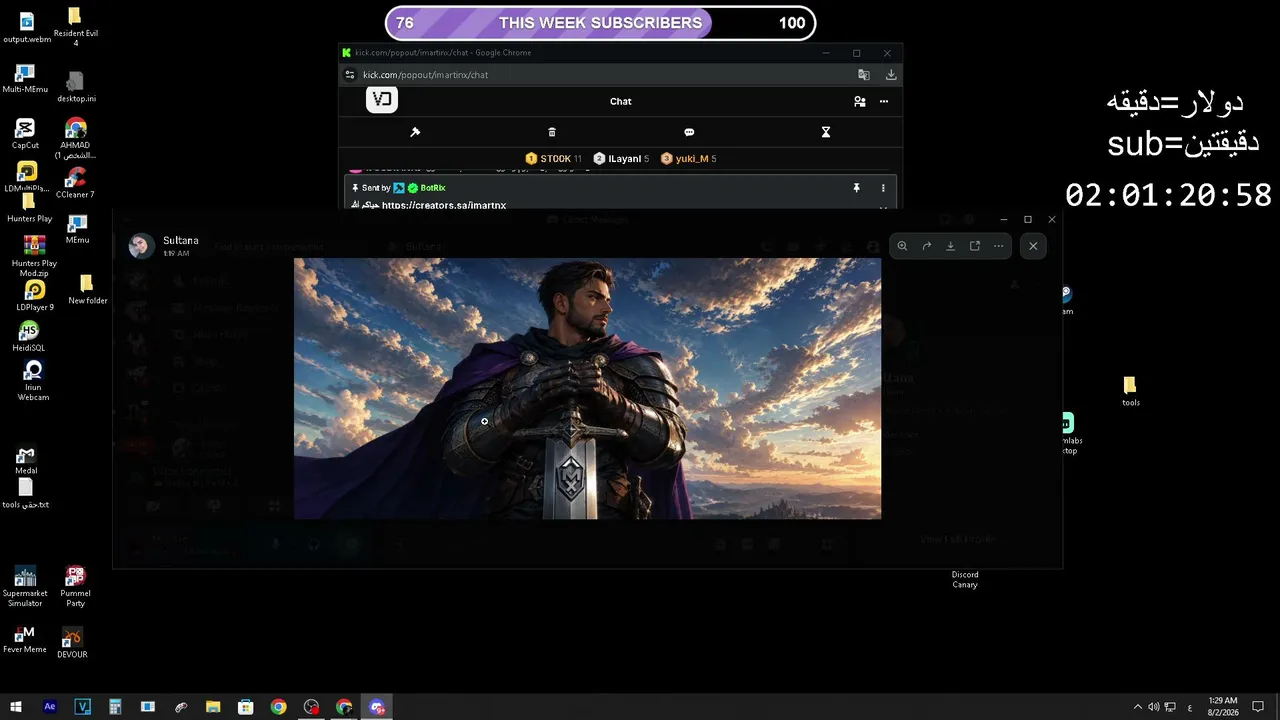
Task: Close the Discord image preview
Action: coord(1033,246)
